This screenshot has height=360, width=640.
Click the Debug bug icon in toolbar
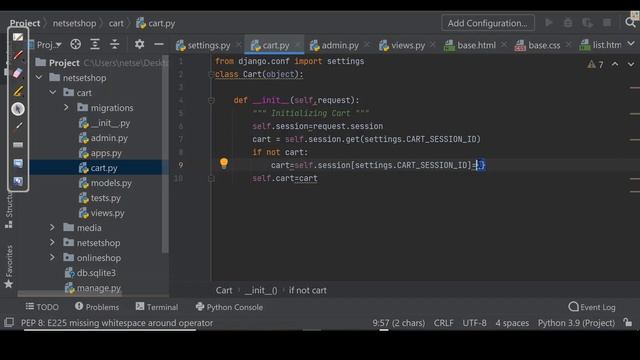pos(568,22)
